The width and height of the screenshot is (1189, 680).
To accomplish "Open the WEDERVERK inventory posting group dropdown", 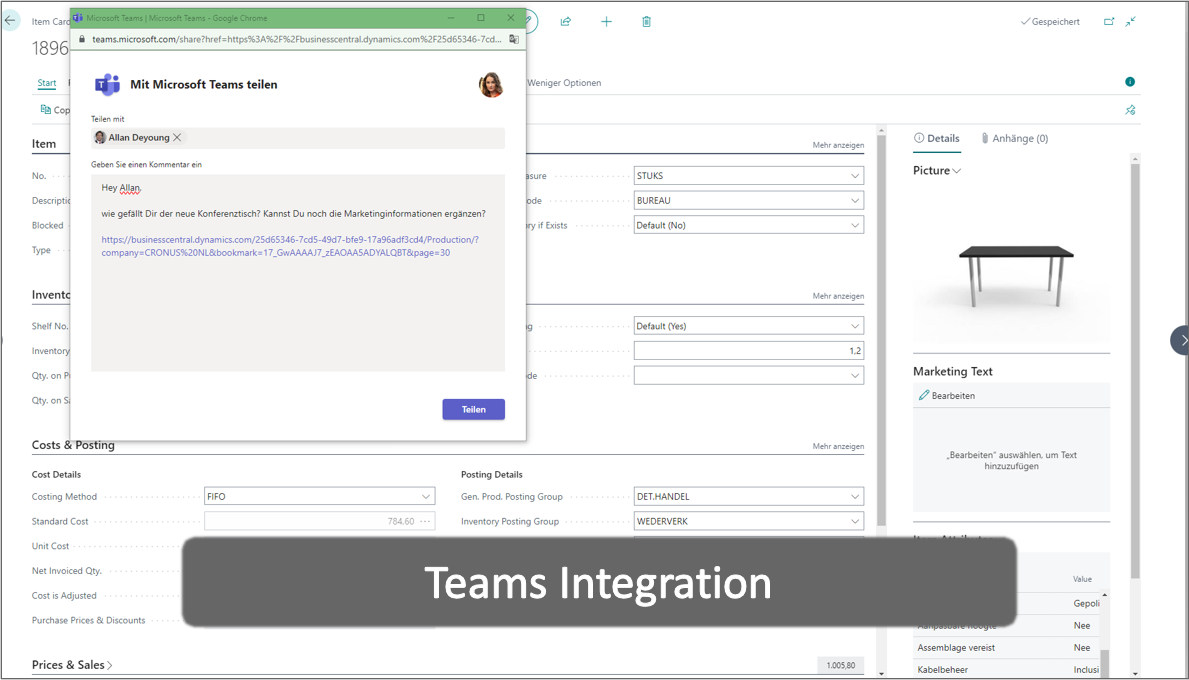I will coord(855,521).
